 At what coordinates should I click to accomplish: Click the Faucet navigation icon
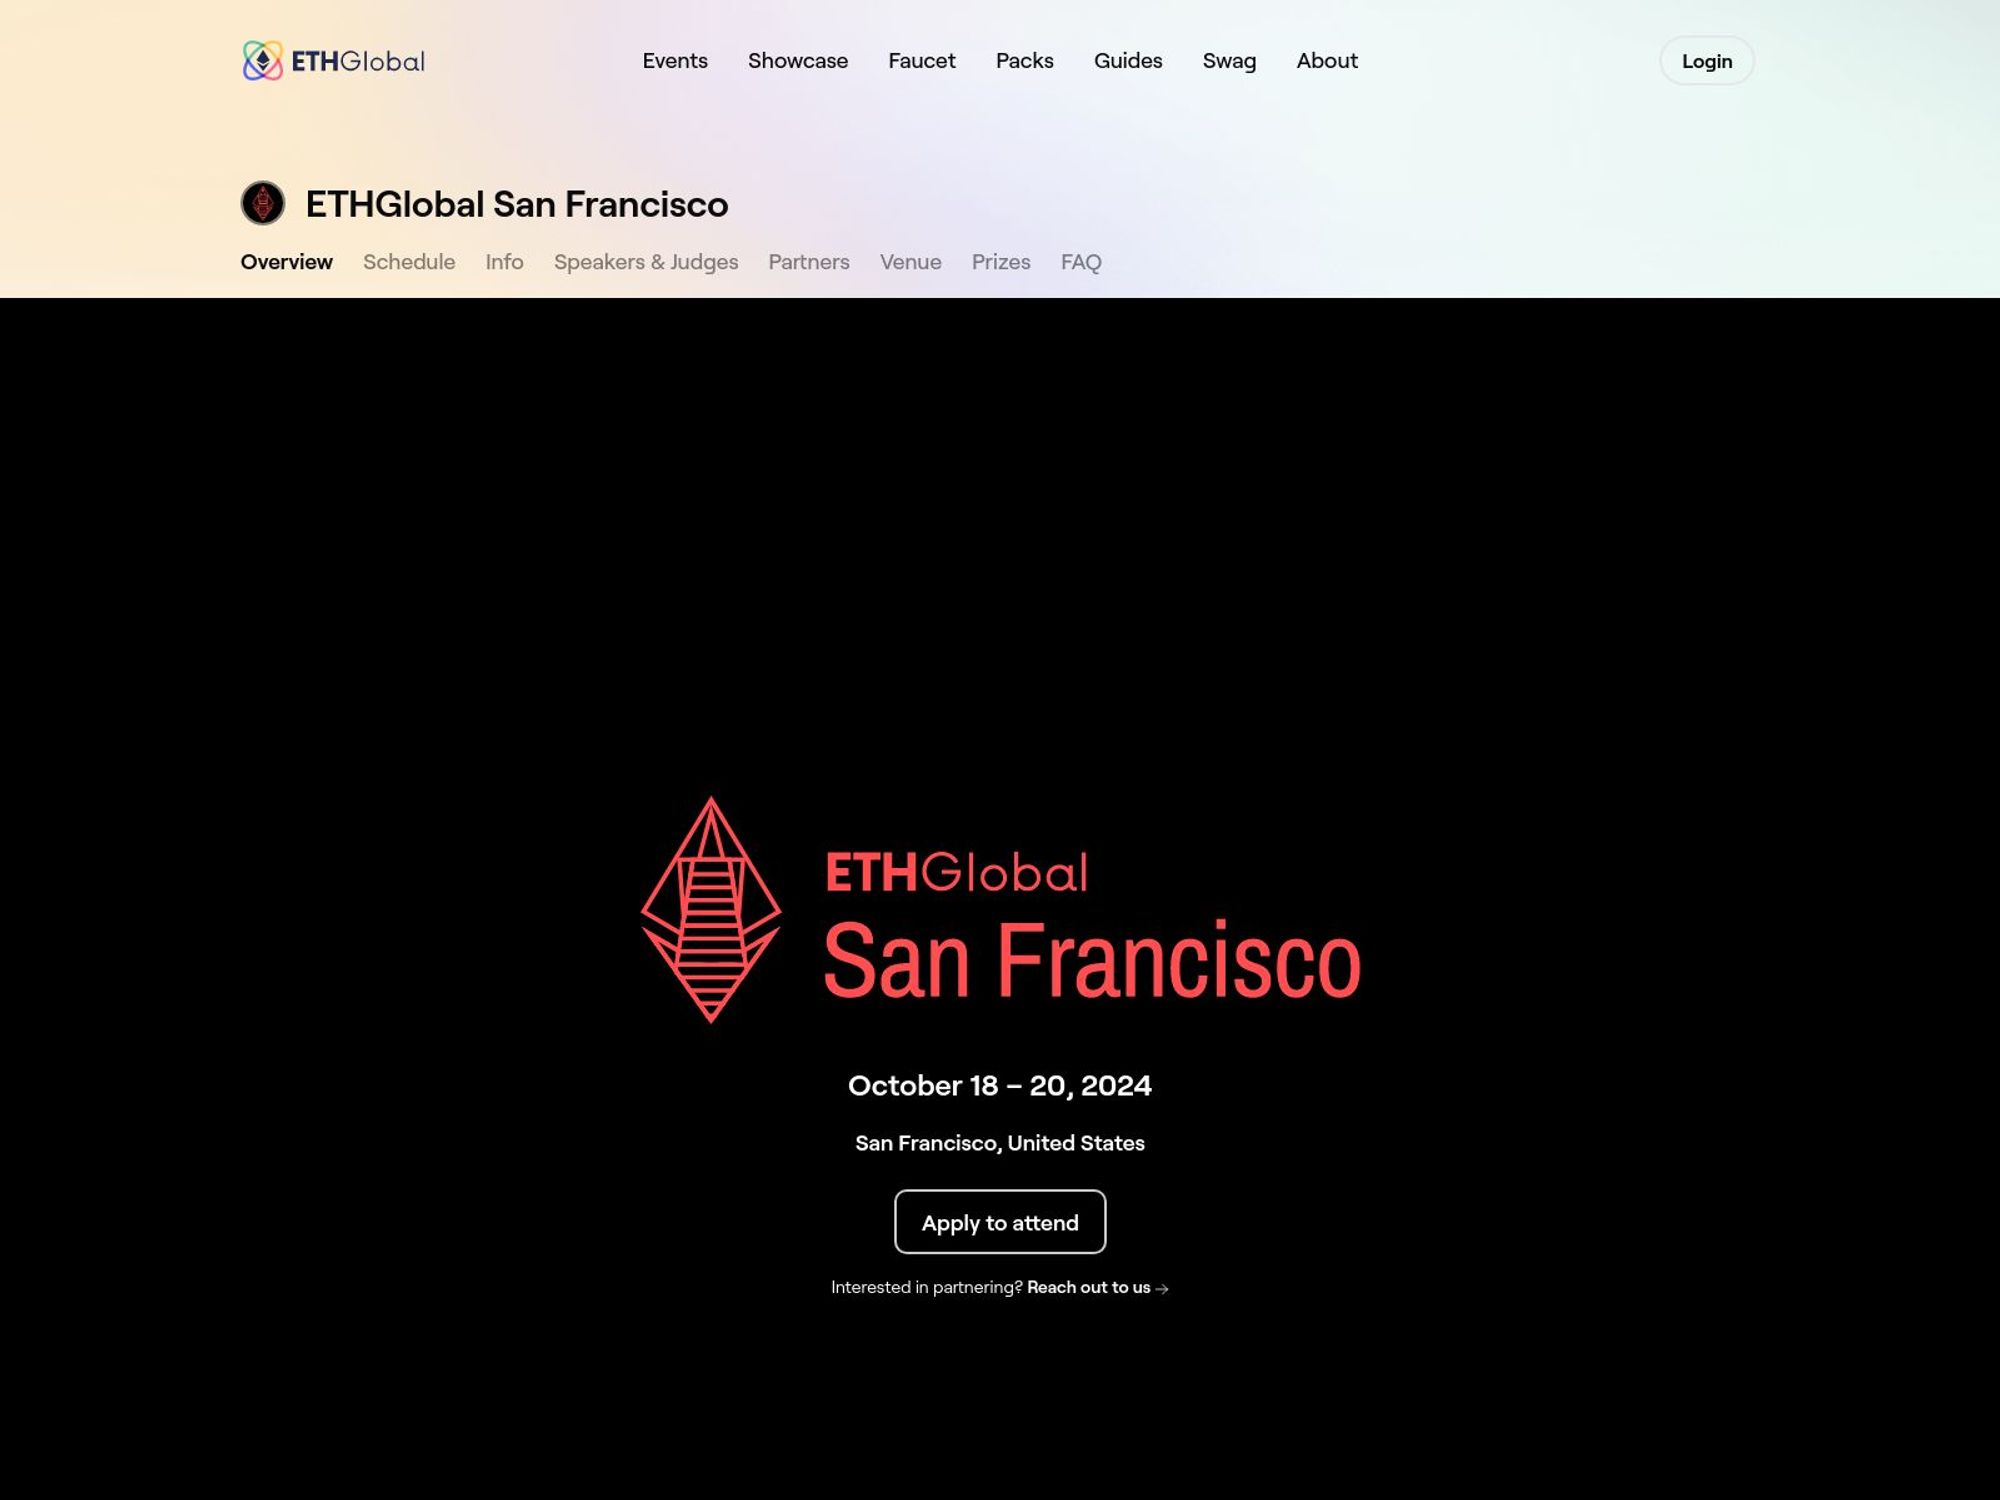coord(921,60)
